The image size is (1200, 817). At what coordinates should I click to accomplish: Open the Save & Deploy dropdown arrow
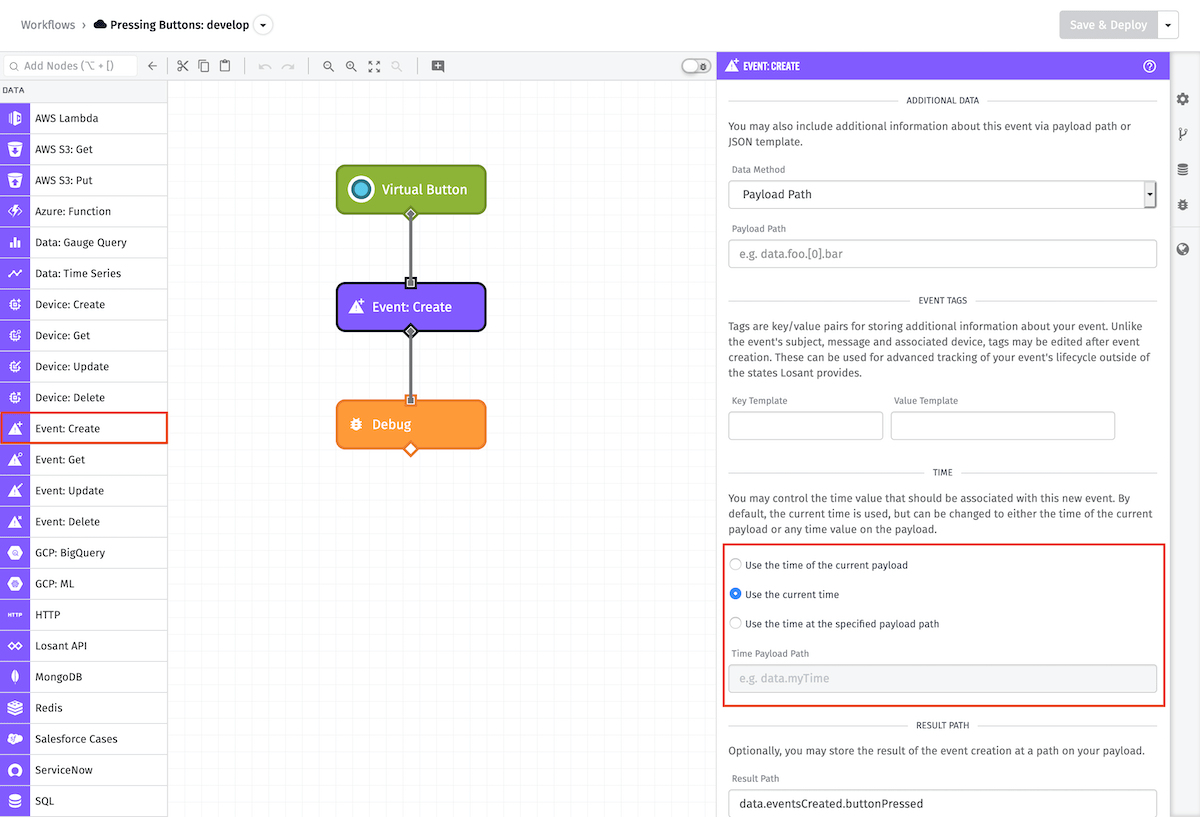pos(1169,25)
